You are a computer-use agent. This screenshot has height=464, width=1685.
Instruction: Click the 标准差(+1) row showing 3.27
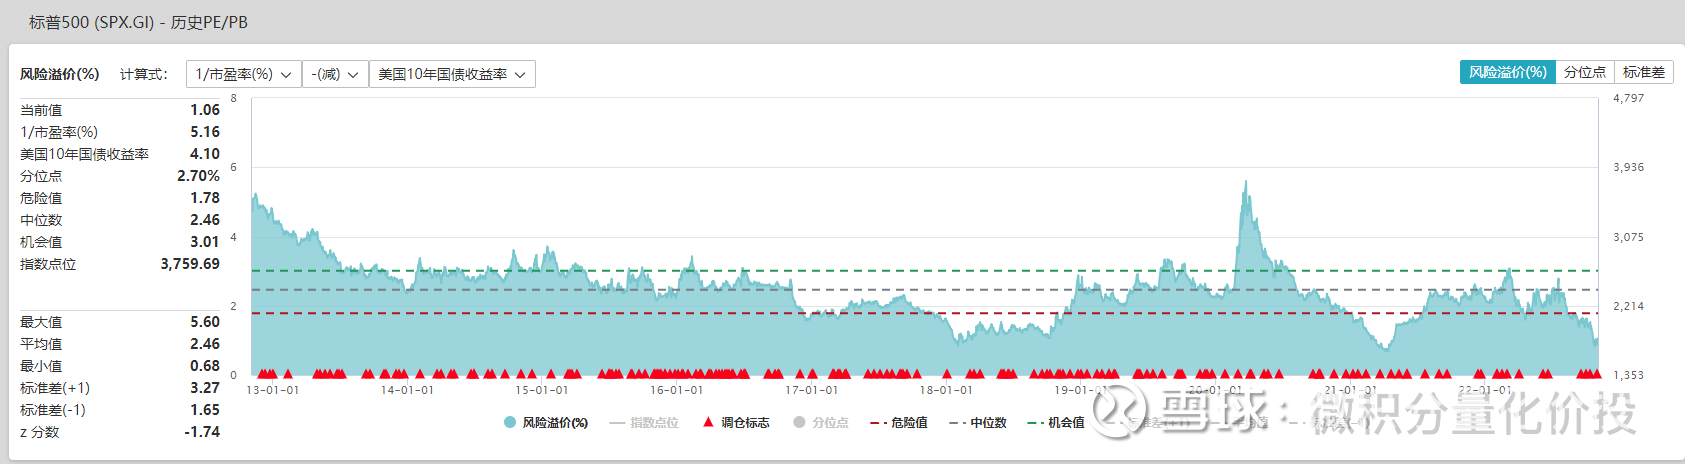(120, 388)
